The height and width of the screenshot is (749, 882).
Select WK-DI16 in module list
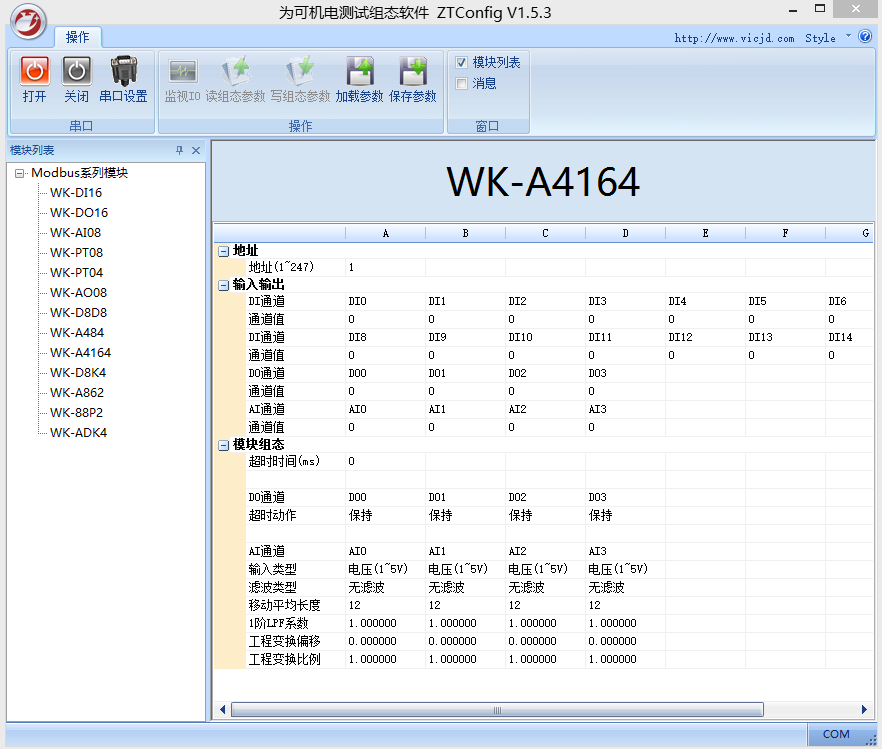pos(76,193)
